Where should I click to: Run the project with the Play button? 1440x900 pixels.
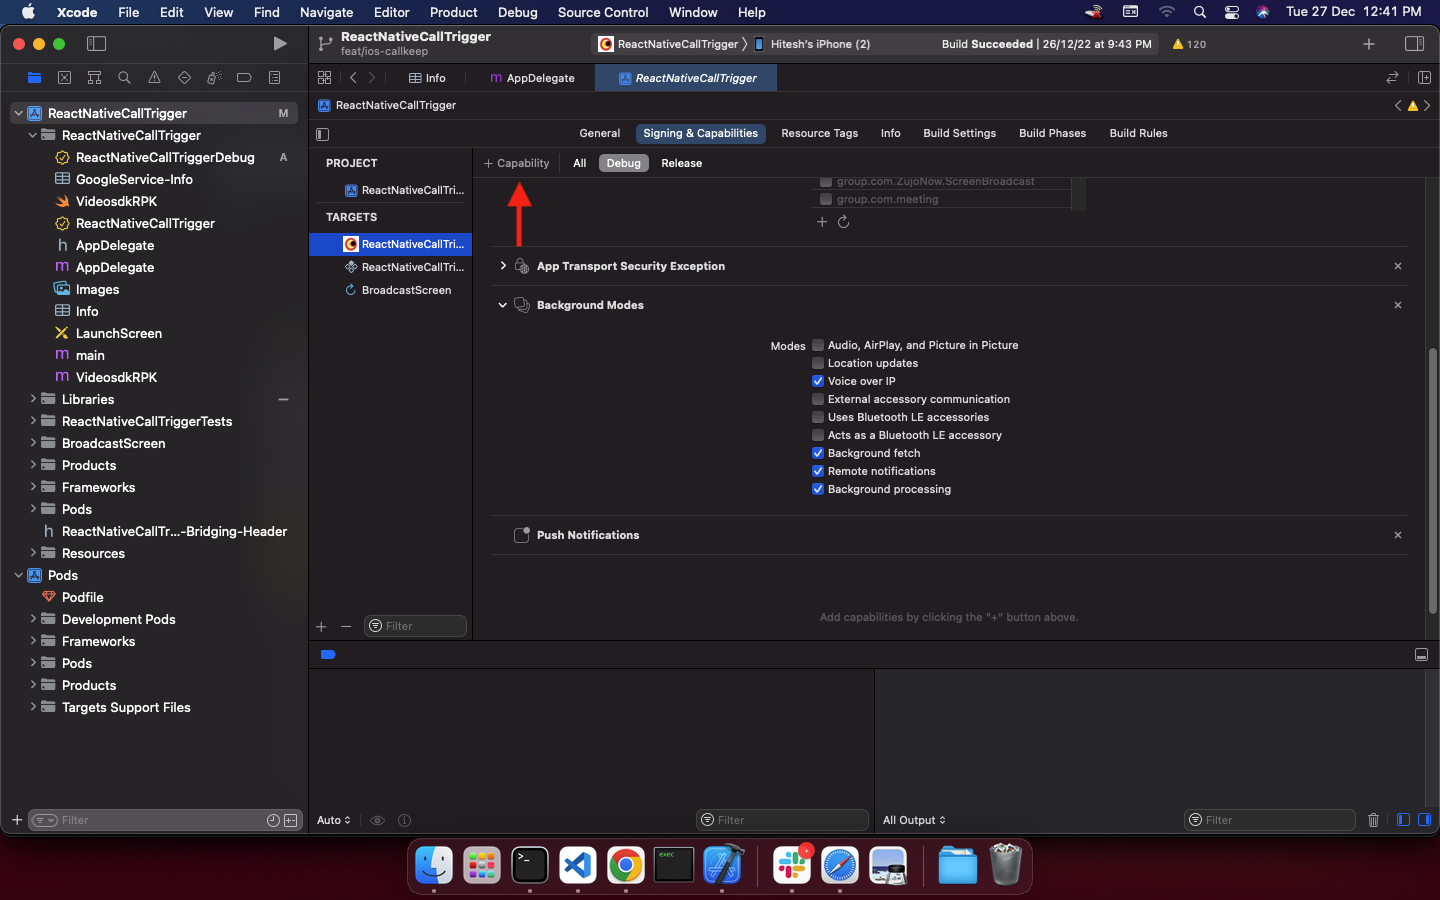click(x=280, y=43)
